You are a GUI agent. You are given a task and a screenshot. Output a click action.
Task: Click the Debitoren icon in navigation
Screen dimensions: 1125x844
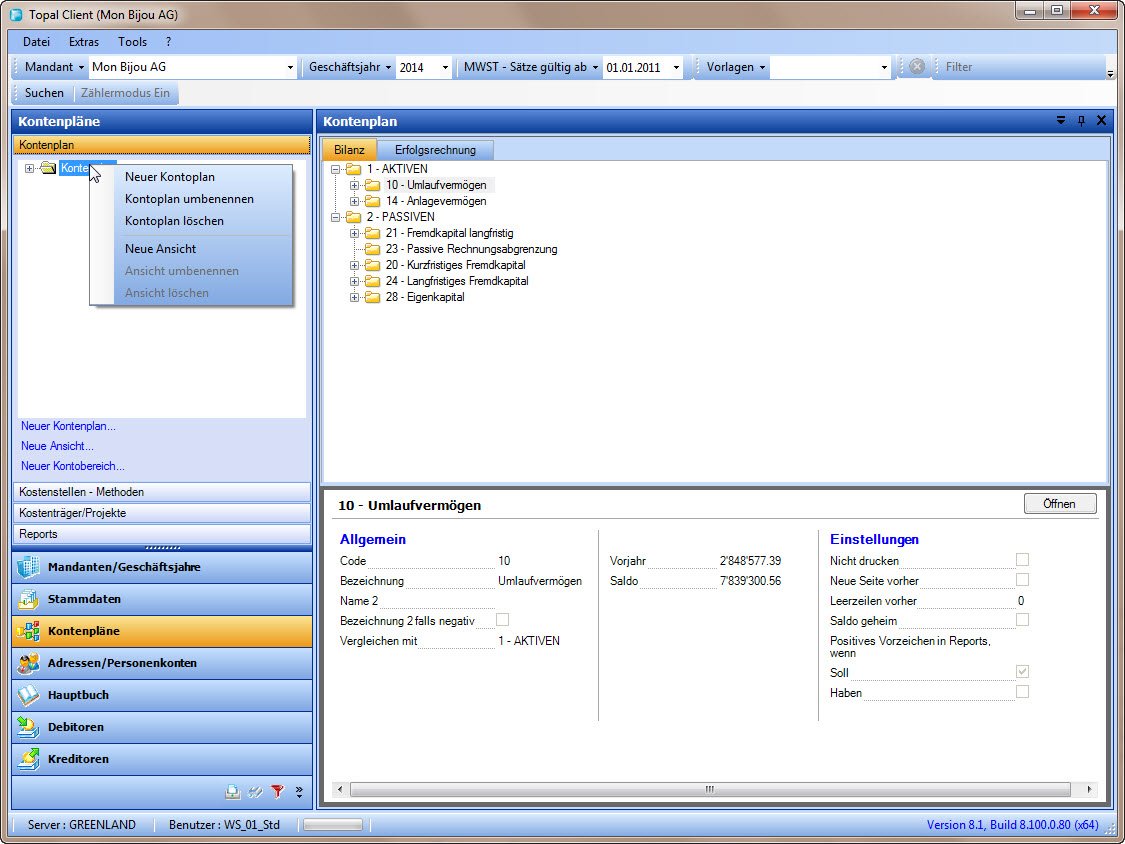[28, 727]
